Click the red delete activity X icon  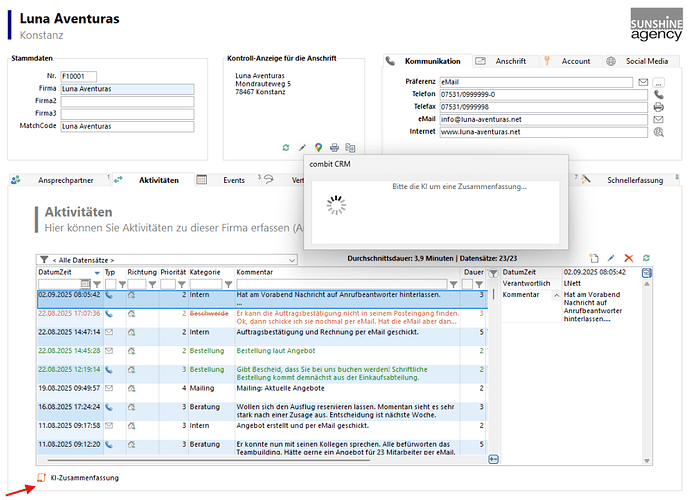coord(628,258)
